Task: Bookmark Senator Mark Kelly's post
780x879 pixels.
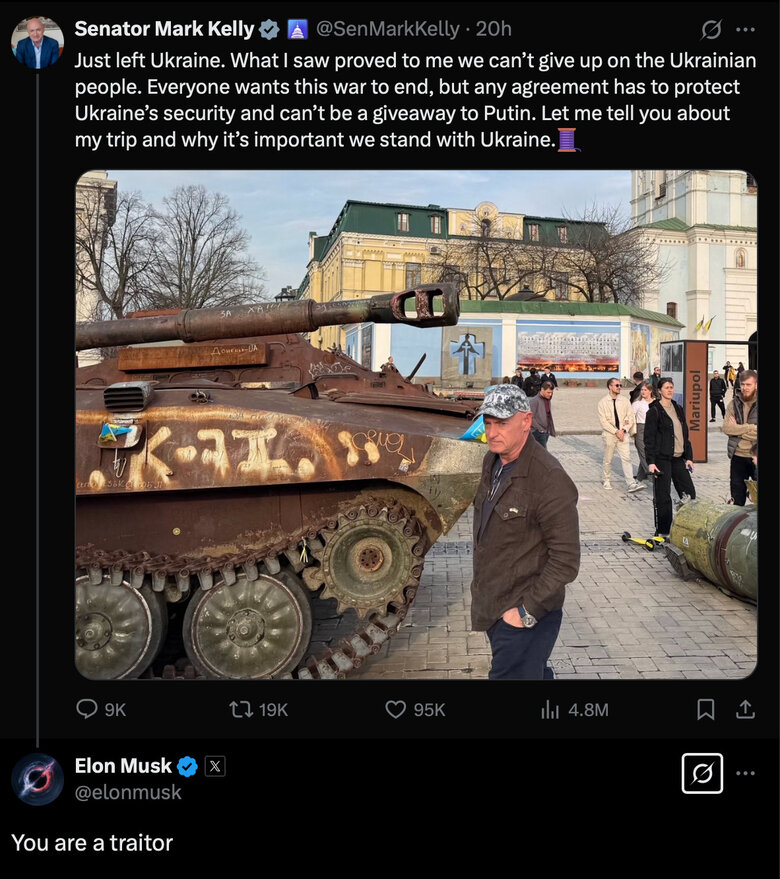Action: pyautogui.click(x=706, y=709)
